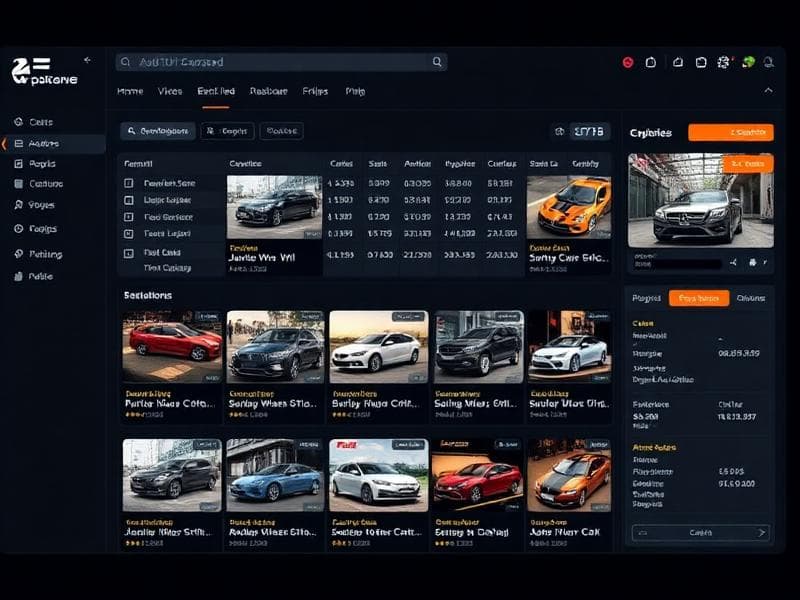The height and width of the screenshot is (600, 800).
Task: Open settings gear with the red dot
Action: (x=723, y=62)
